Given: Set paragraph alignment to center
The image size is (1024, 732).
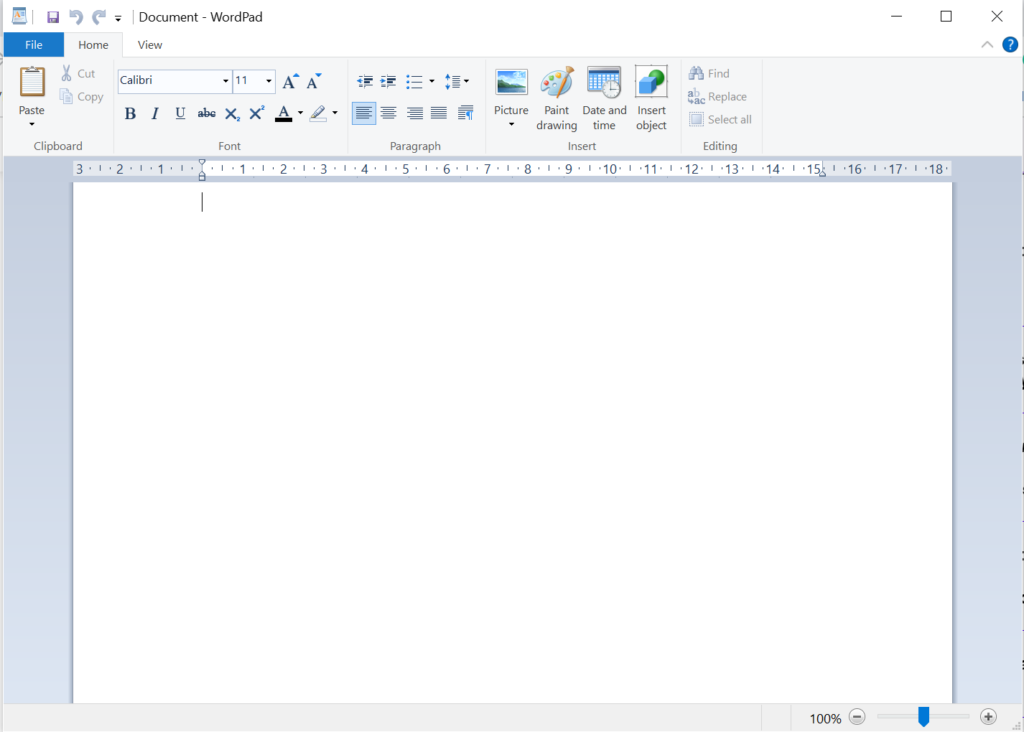Looking at the screenshot, I should point(389,112).
